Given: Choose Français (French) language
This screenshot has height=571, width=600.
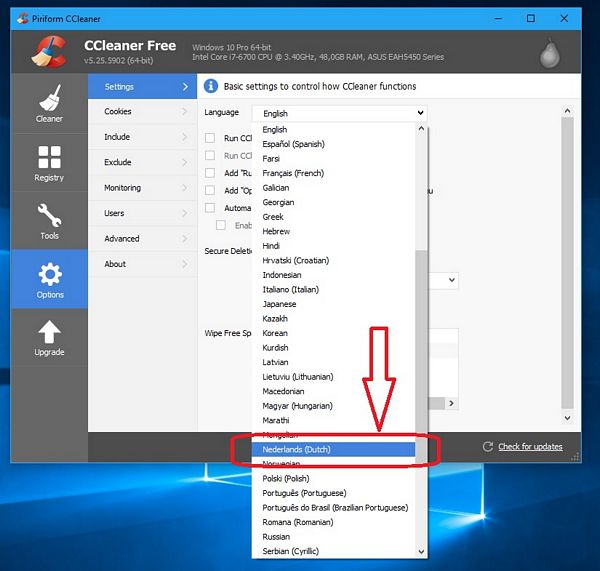Looking at the screenshot, I should point(333,173).
